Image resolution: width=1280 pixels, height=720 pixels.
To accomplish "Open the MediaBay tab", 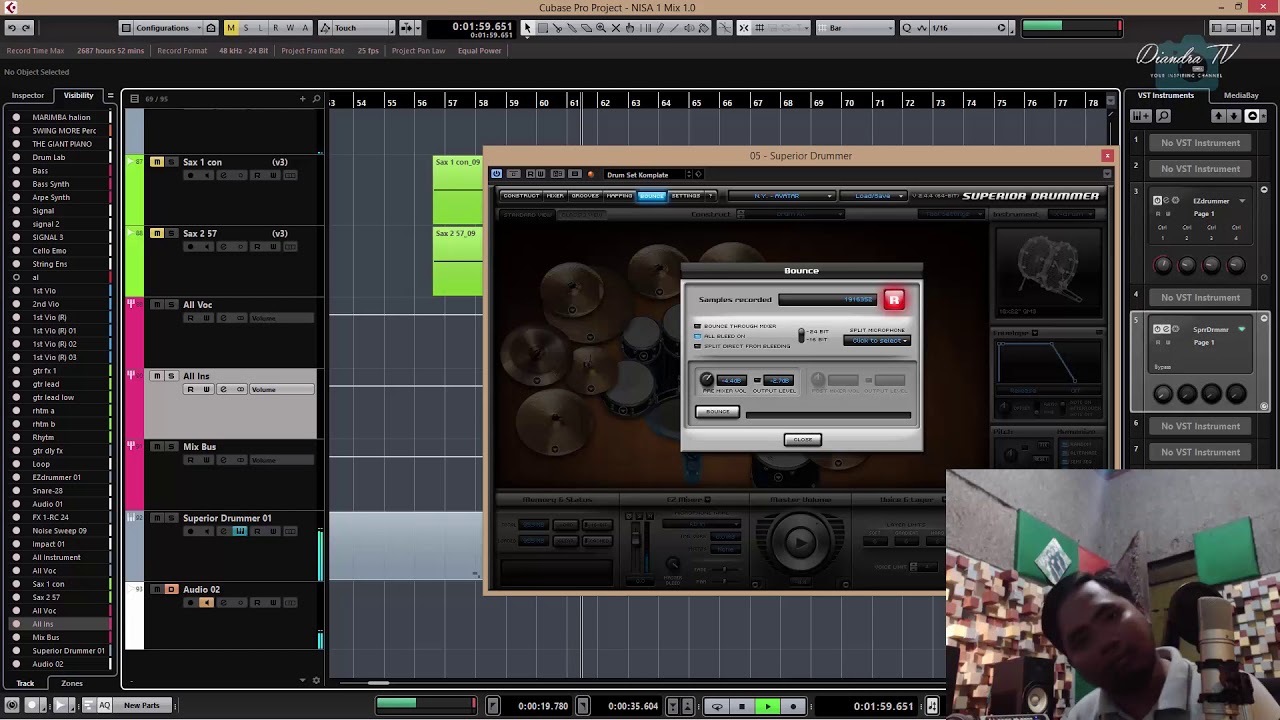I will click(1241, 95).
